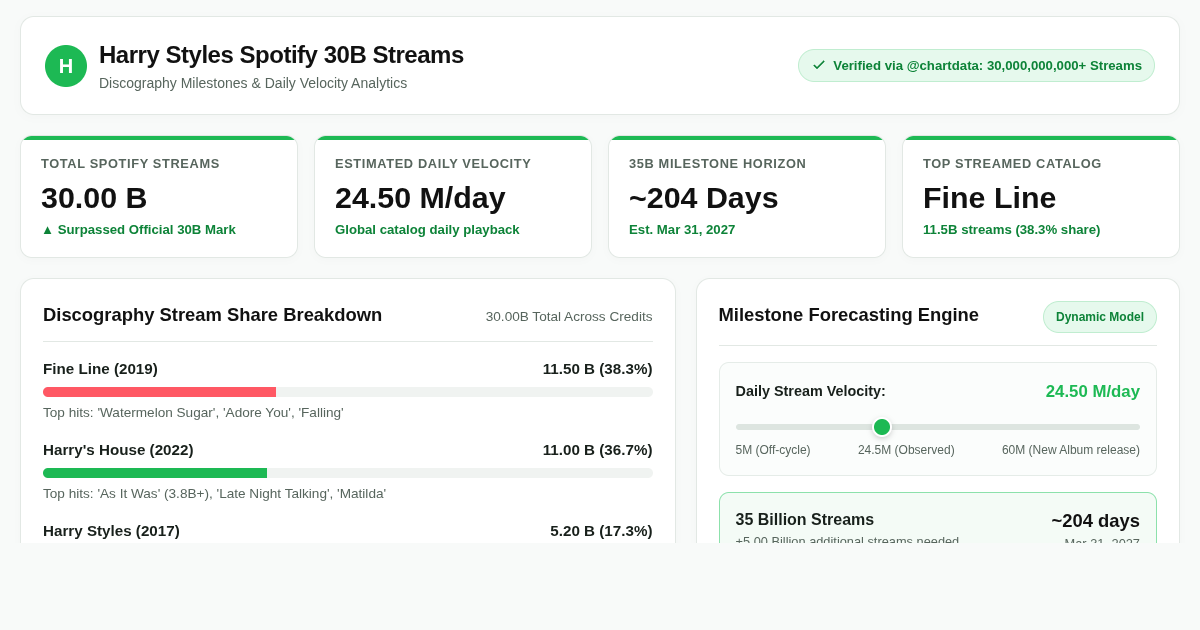Click 30.00B Total Across Credits label
The width and height of the screenshot is (1200, 630).
click(569, 317)
